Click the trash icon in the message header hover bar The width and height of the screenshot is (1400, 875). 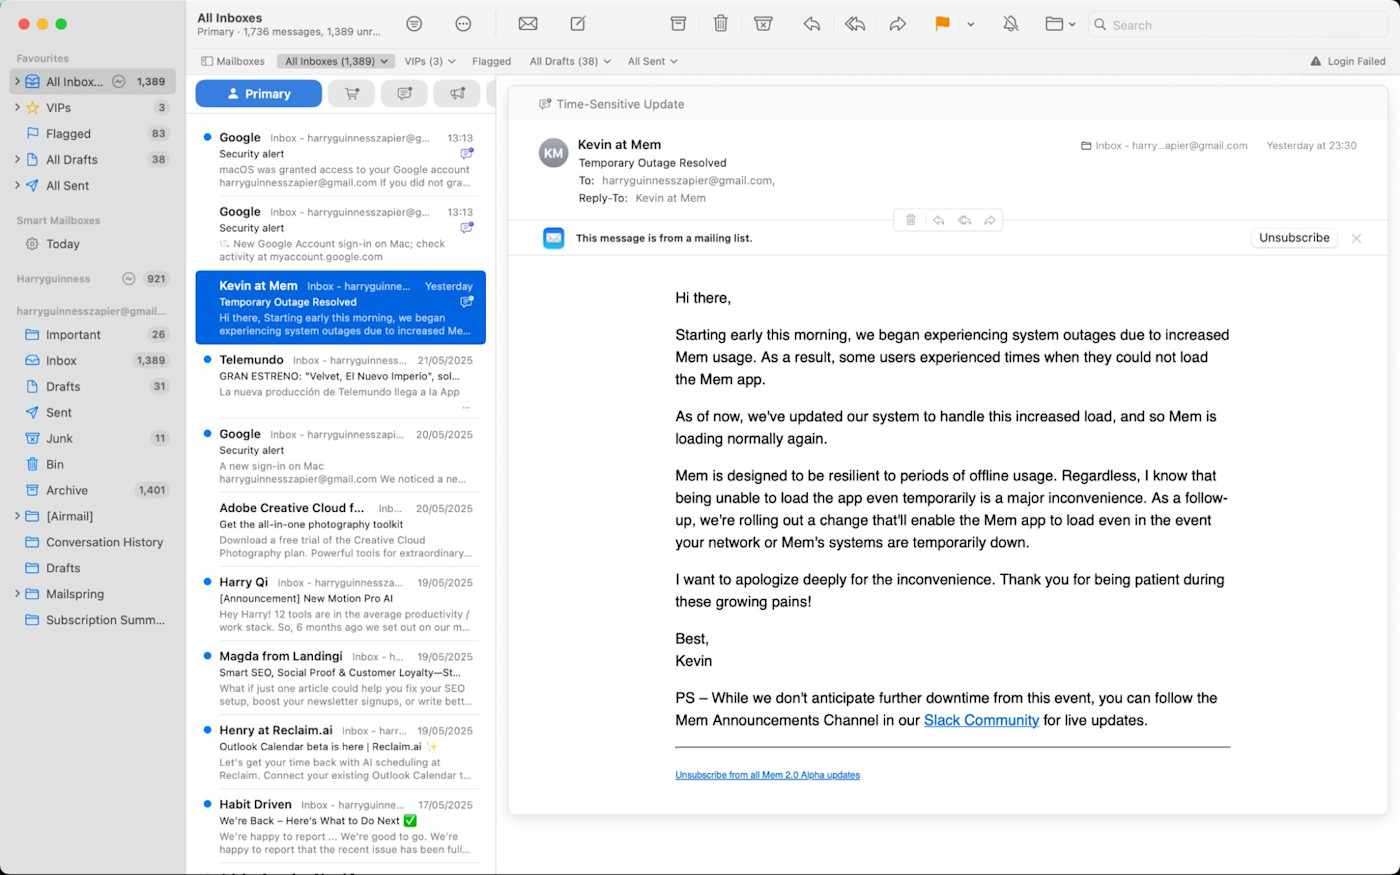click(910, 220)
